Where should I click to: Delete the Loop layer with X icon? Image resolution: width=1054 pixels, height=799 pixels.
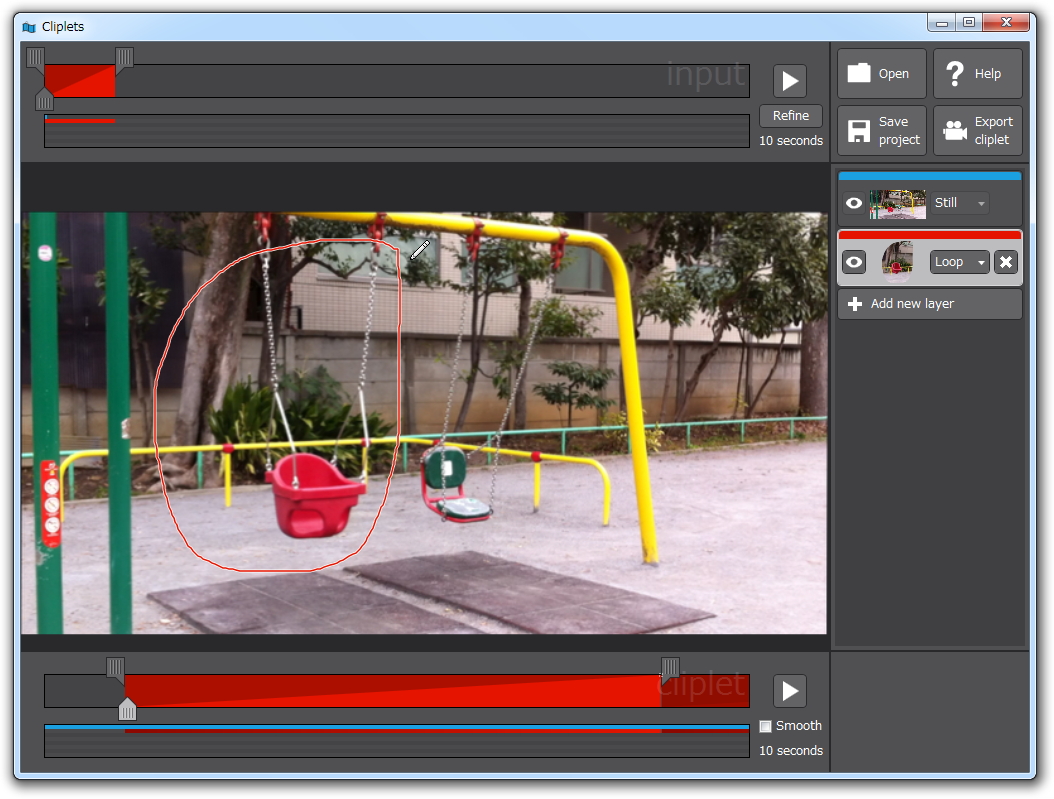(1005, 262)
